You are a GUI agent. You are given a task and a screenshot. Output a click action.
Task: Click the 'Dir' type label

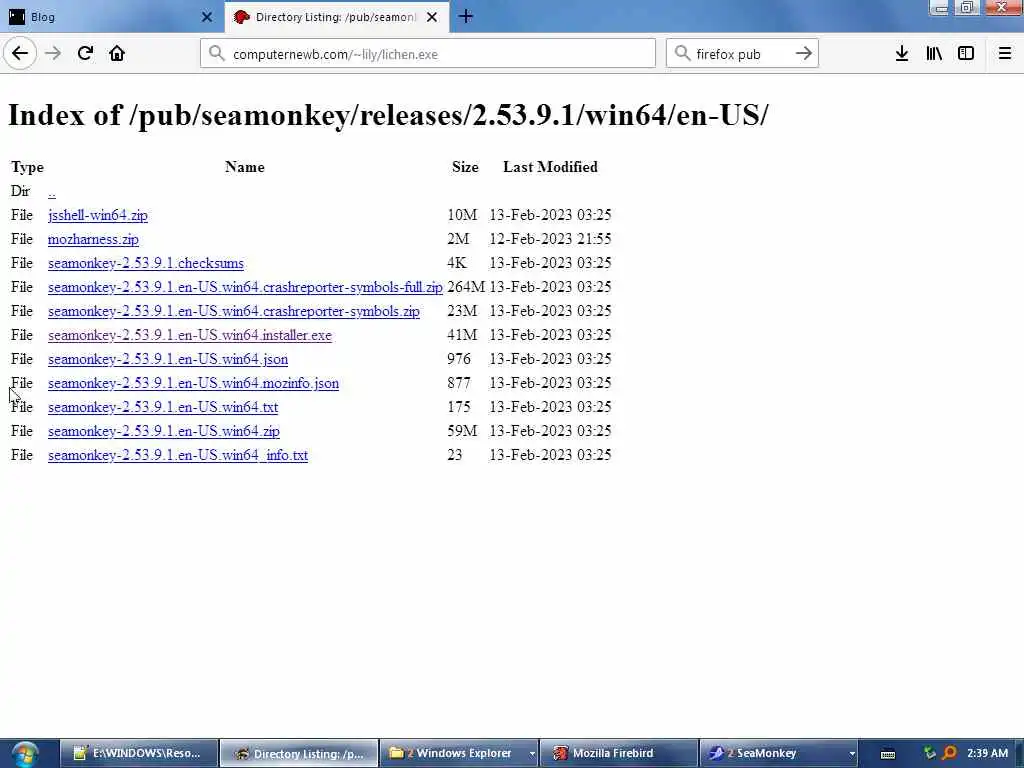click(x=20, y=191)
